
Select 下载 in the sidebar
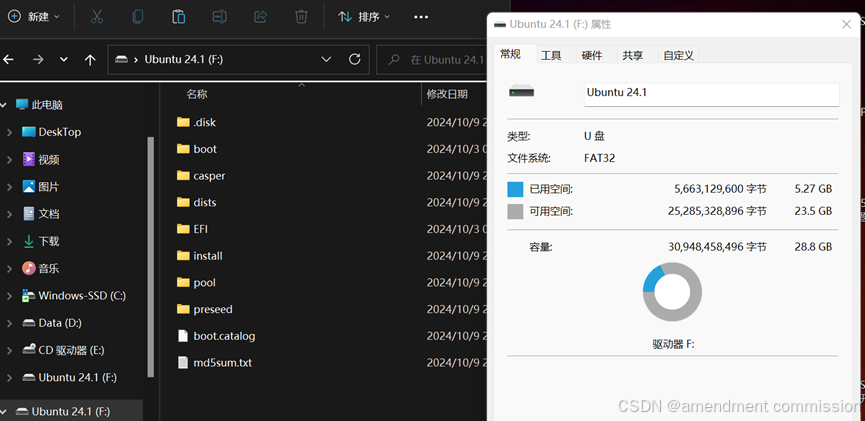pyautogui.click(x=41, y=241)
